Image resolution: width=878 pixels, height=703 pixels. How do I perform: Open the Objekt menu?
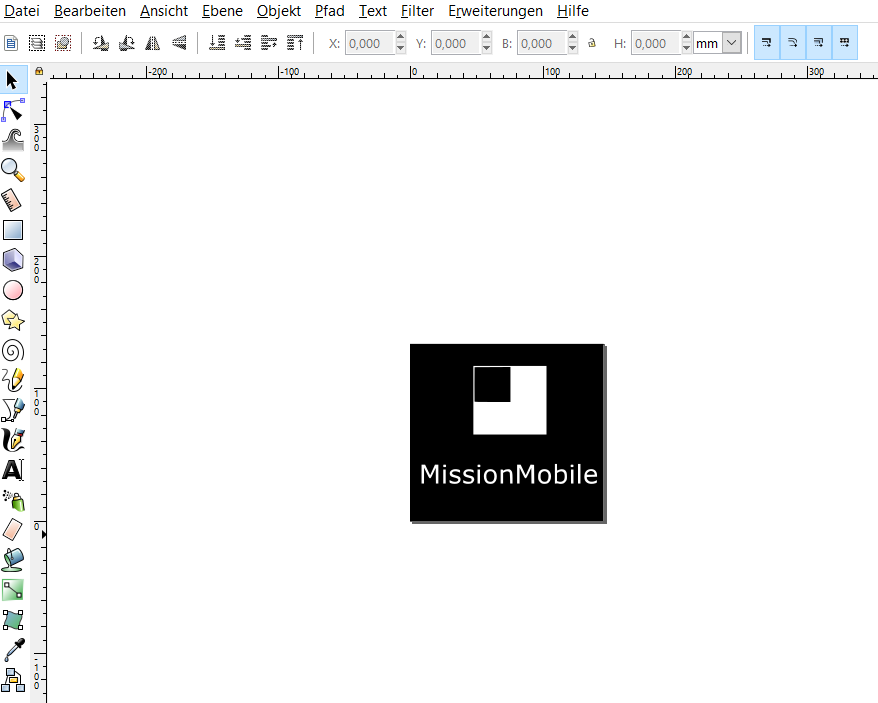pos(279,11)
